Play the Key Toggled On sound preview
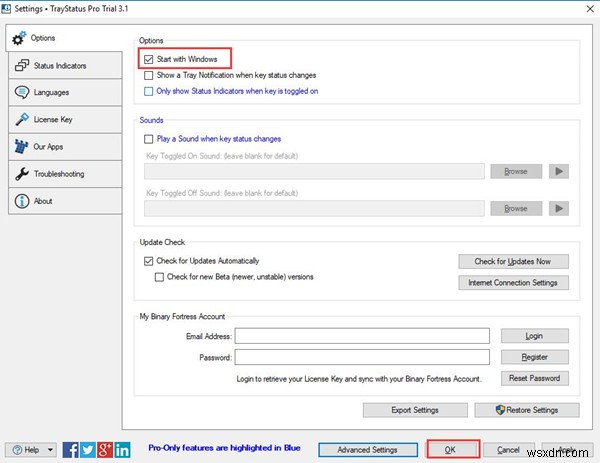The width and height of the screenshot is (600, 463). pyautogui.click(x=559, y=171)
